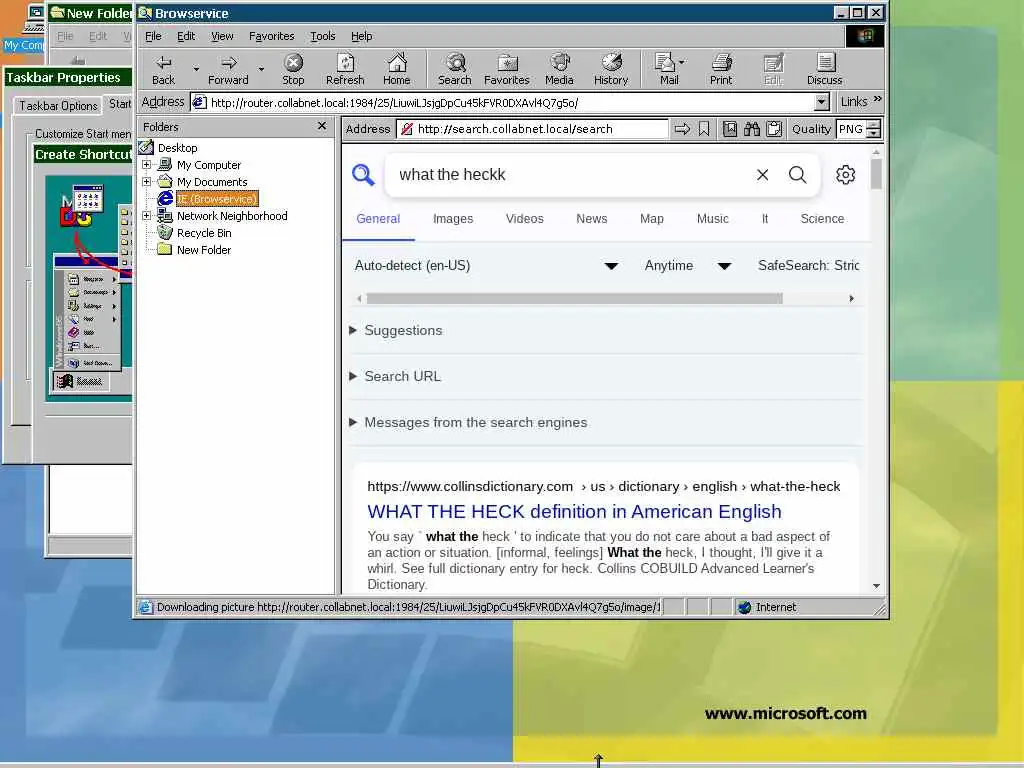
Task: Select the Taskbar Options tab in Taskbar Properties
Action: pyautogui.click(x=58, y=105)
